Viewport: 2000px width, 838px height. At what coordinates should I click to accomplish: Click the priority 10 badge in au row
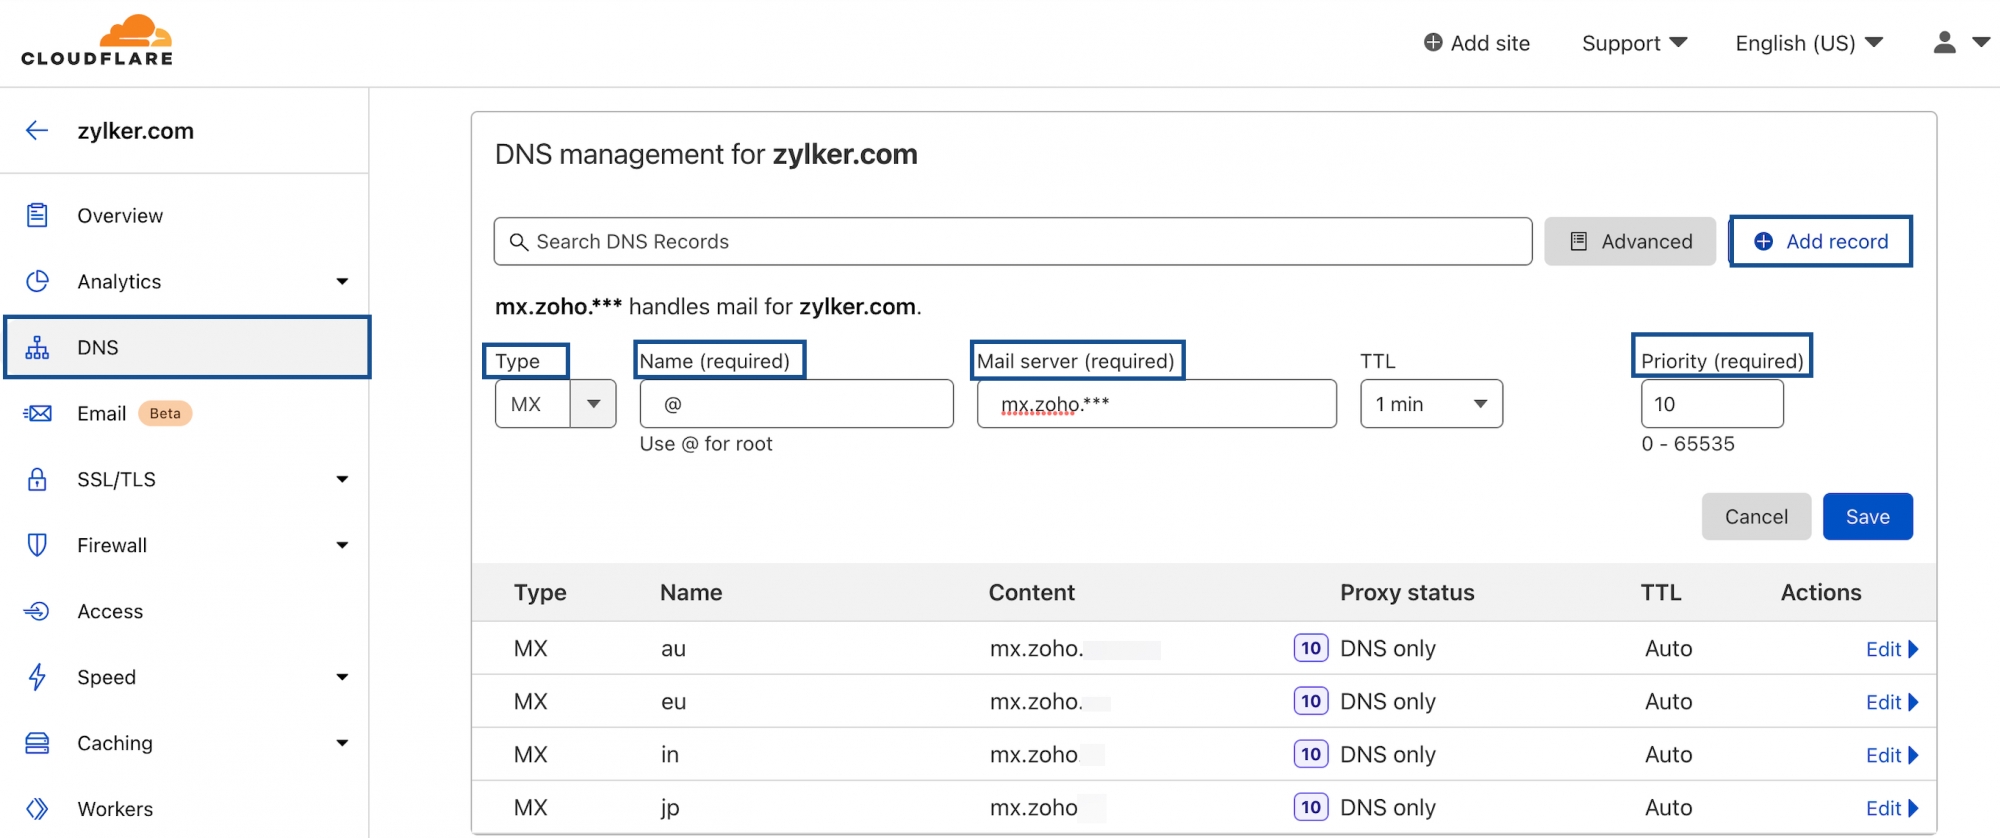pos(1311,648)
